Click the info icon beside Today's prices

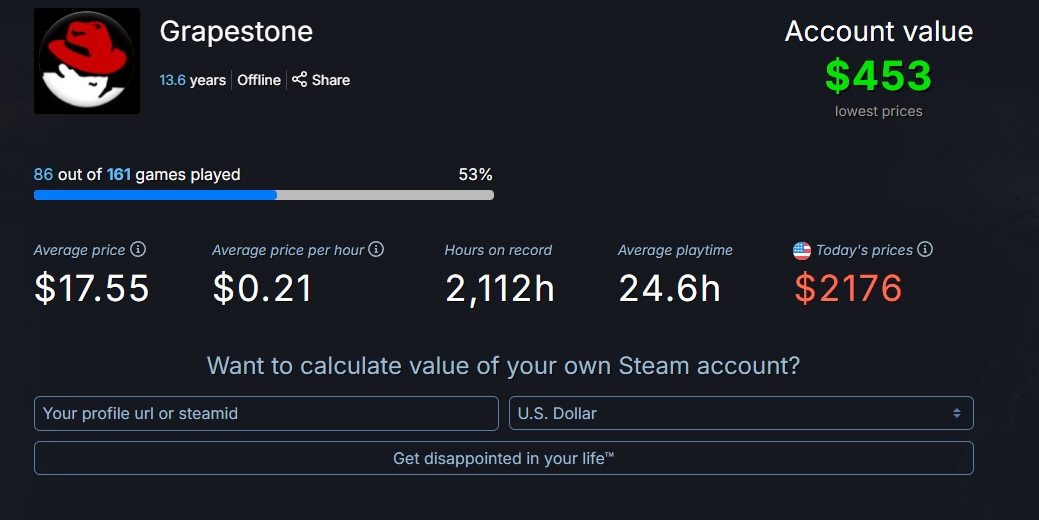[925, 249]
